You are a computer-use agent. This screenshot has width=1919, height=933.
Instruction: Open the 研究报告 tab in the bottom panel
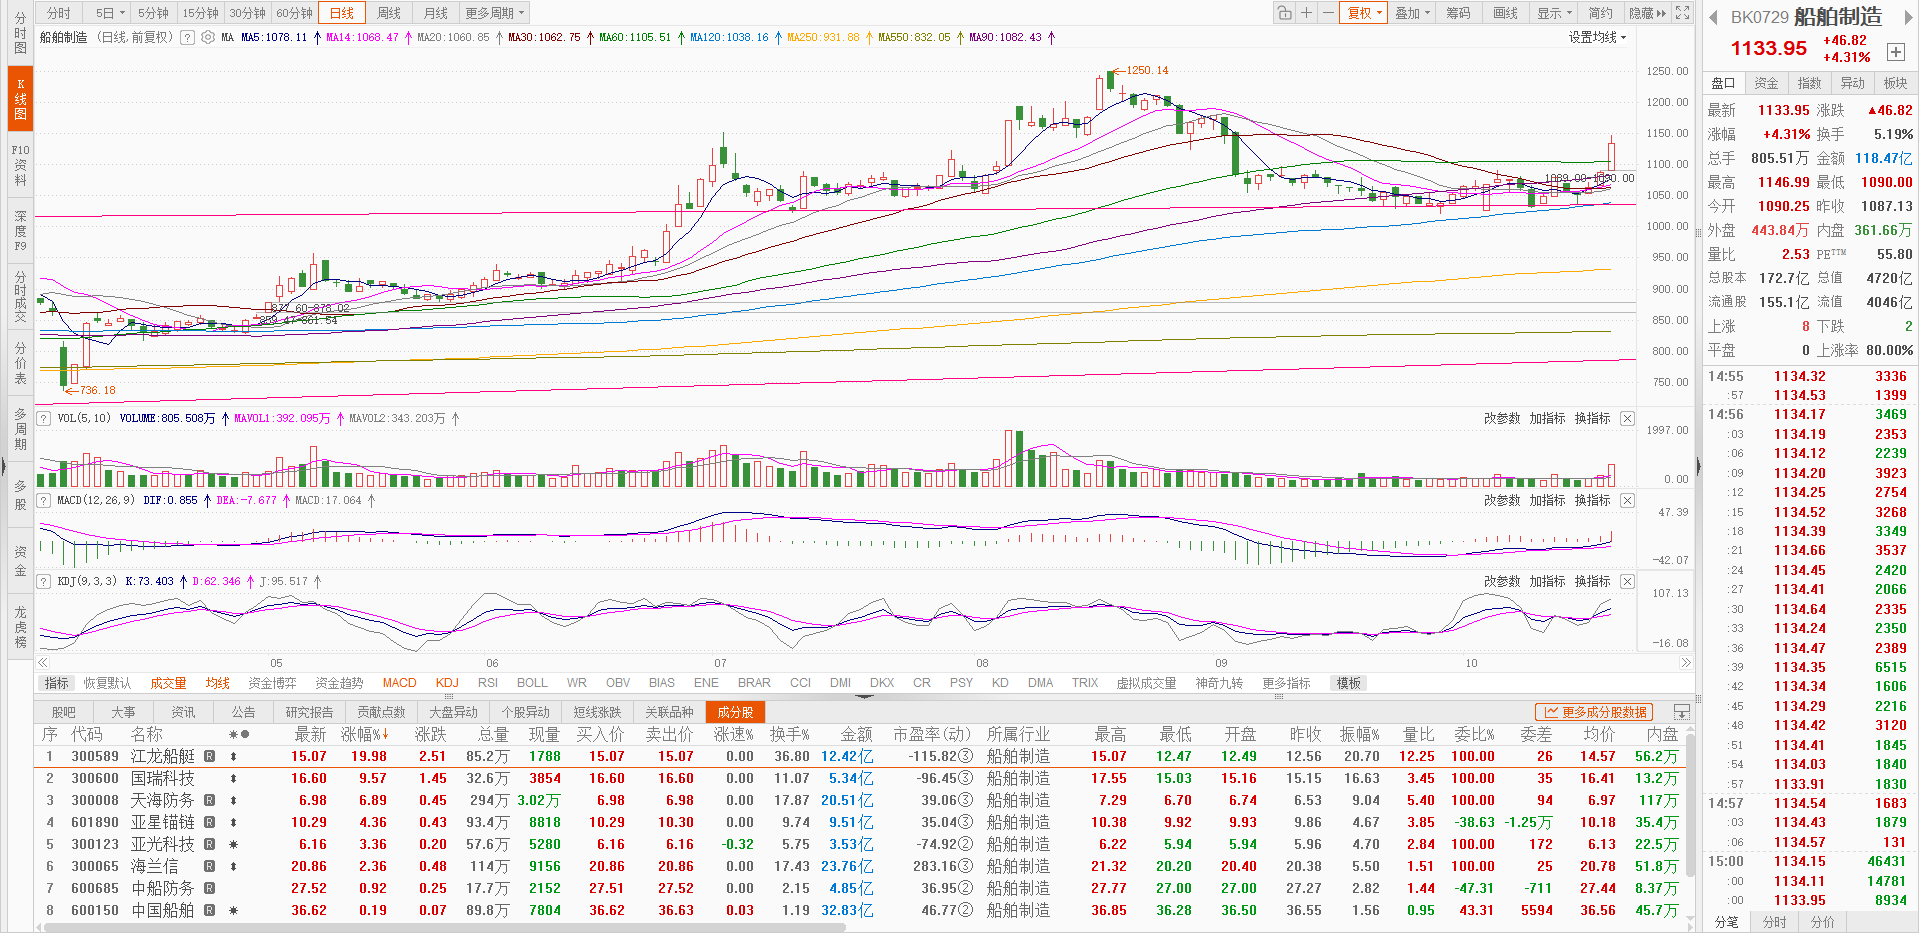click(x=309, y=712)
